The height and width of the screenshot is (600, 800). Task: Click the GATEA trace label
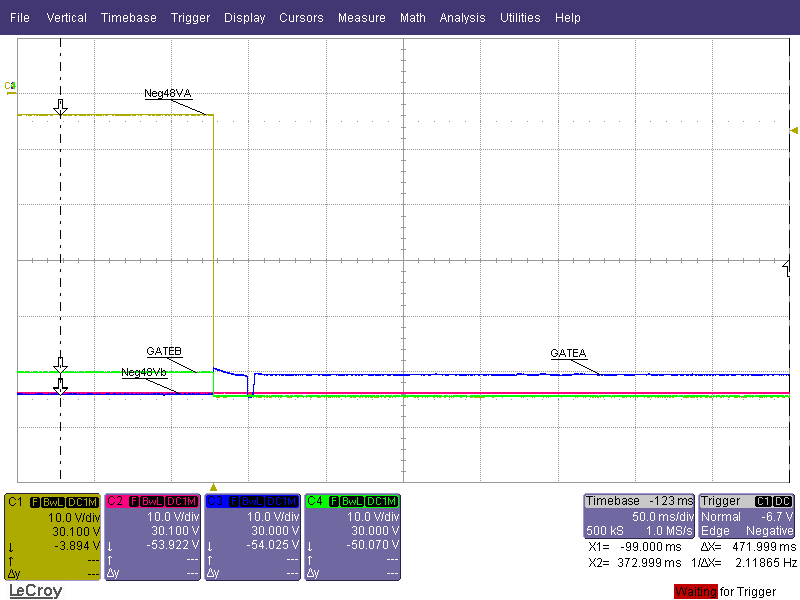click(567, 353)
